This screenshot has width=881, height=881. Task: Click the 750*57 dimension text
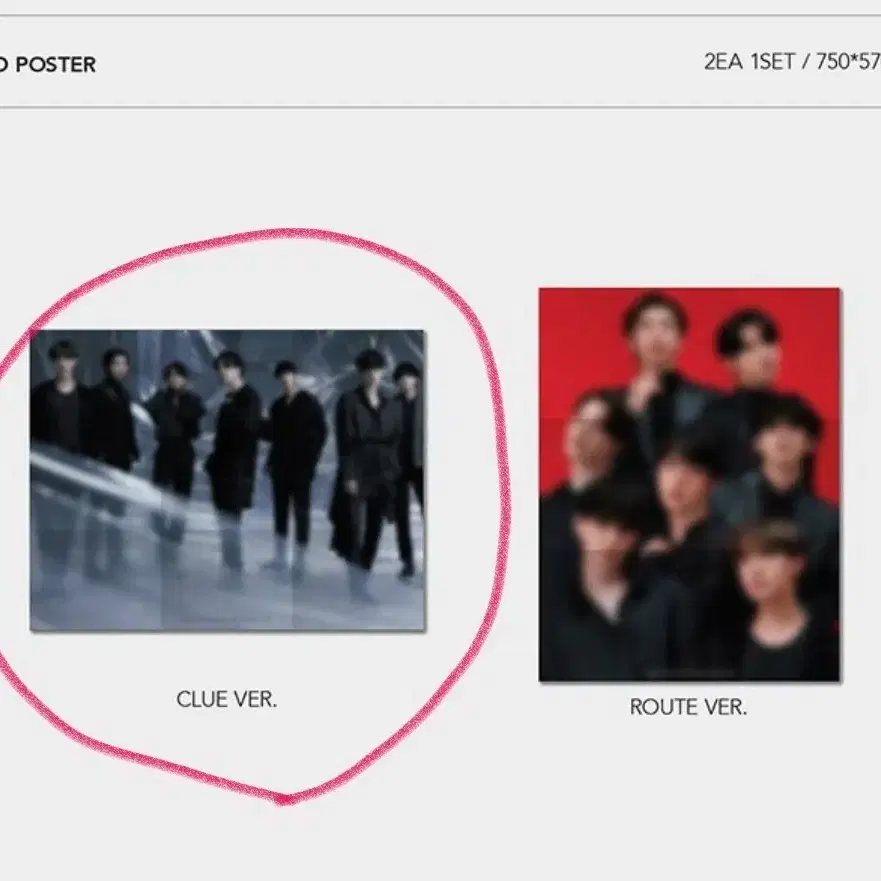point(848,62)
